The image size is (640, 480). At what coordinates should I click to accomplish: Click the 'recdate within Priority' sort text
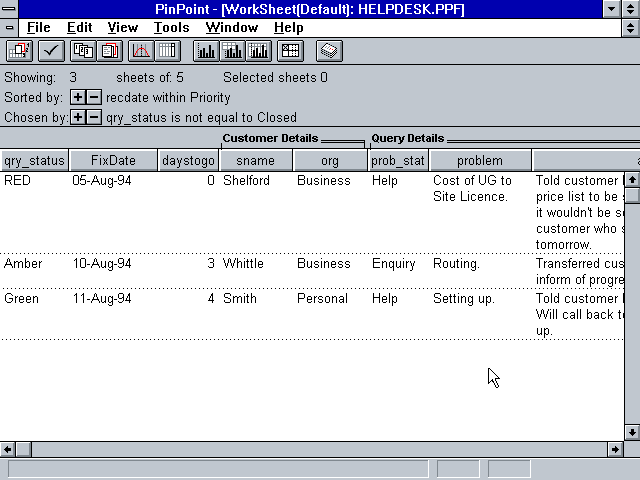click(168, 98)
